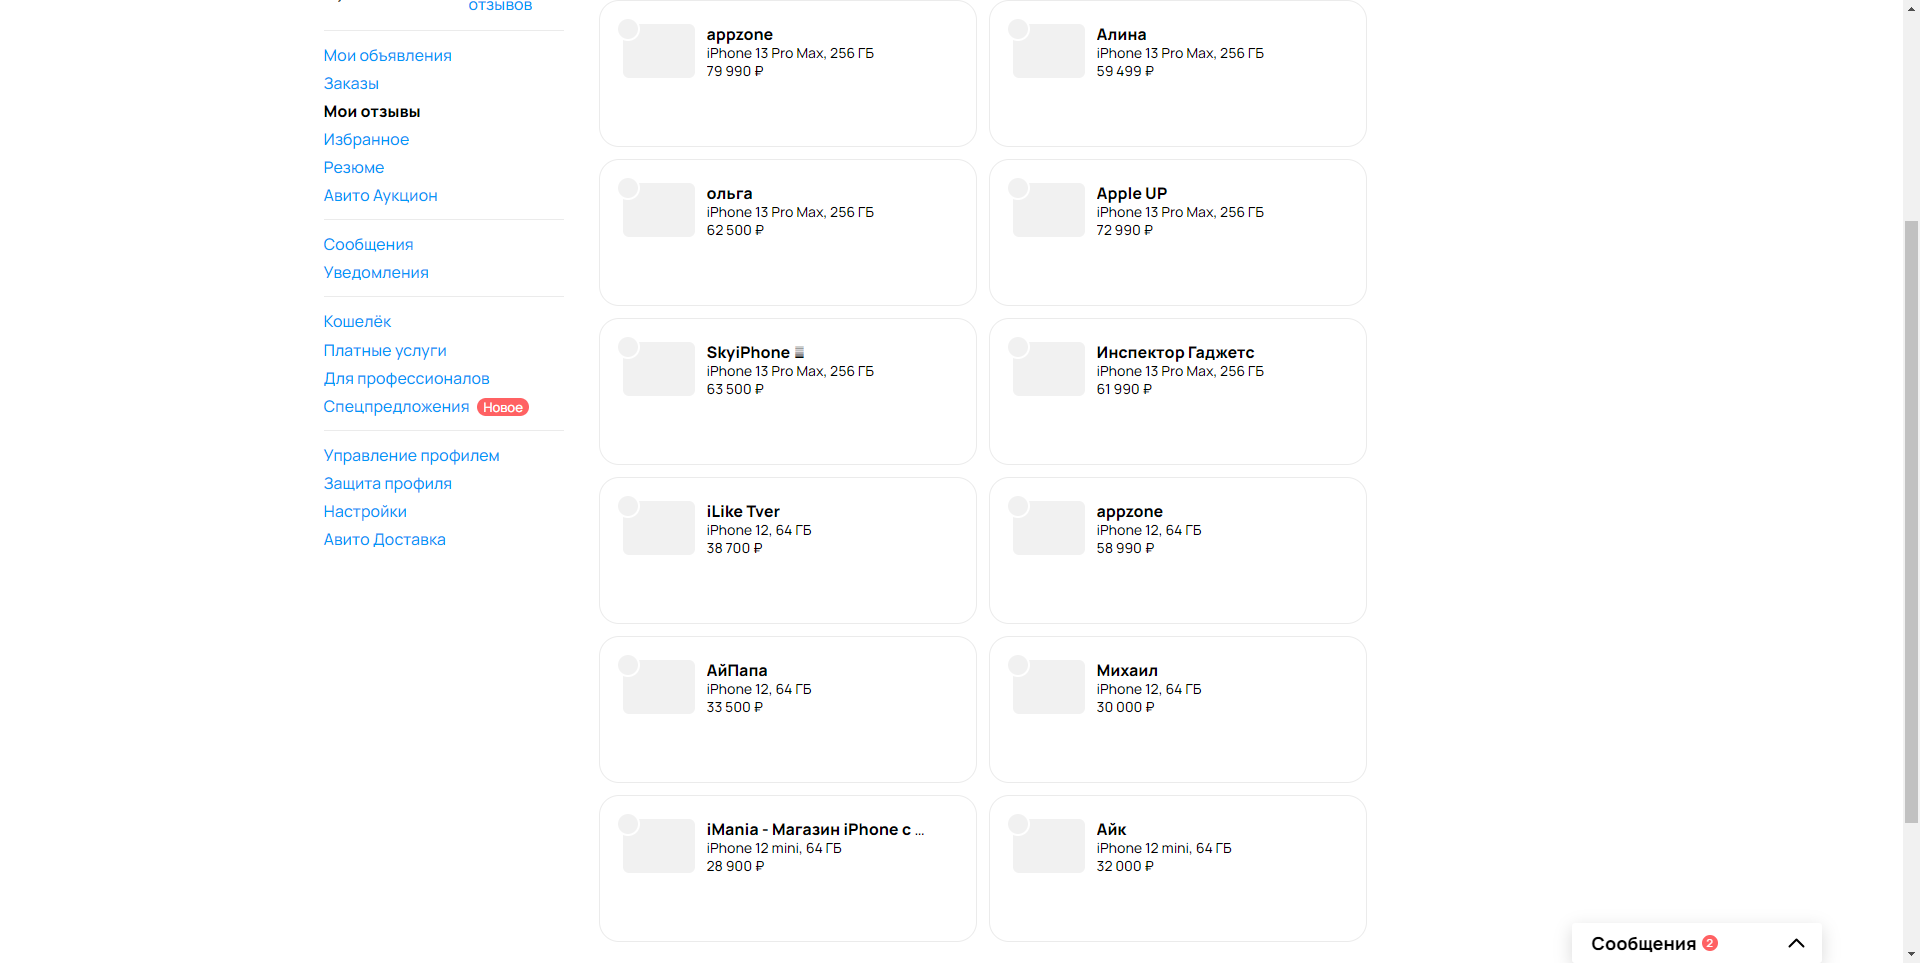Click the 28 900 ₽ price
The width and height of the screenshot is (1920, 963).
click(x=735, y=867)
